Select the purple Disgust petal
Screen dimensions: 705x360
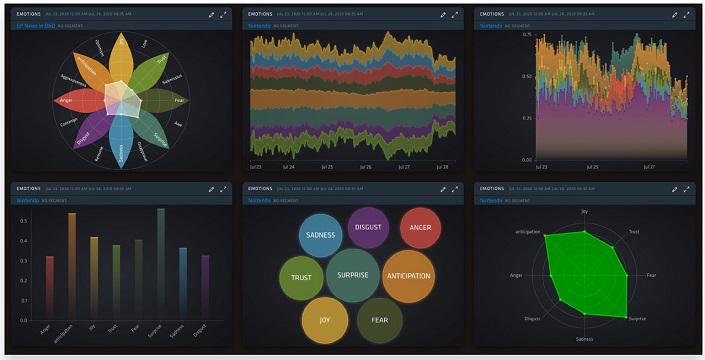click(92, 131)
